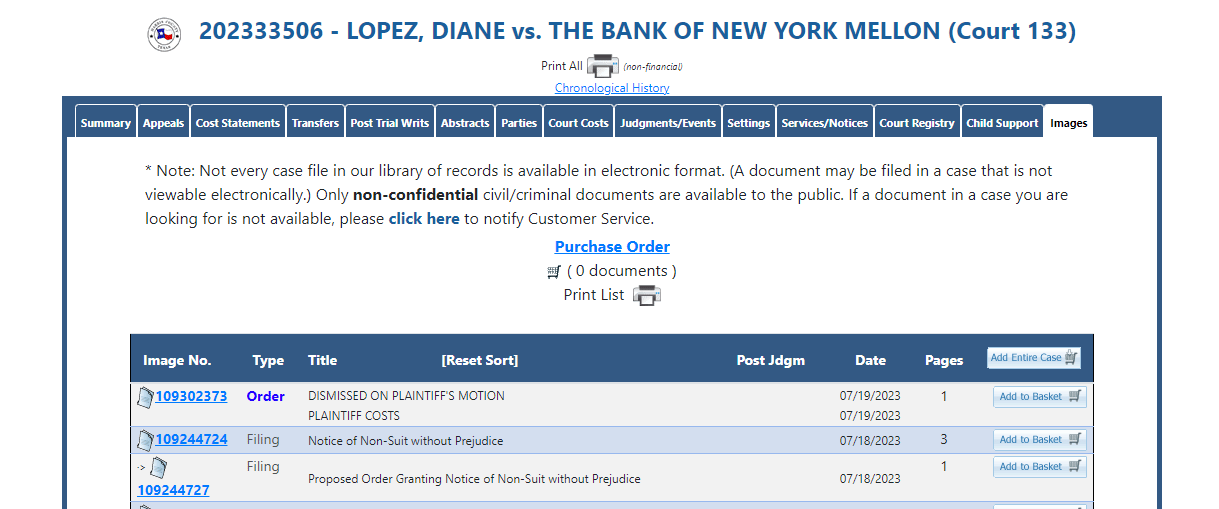Screen dimensions: 1219x509
Task: Open the Chronological History link
Action: tap(612, 88)
